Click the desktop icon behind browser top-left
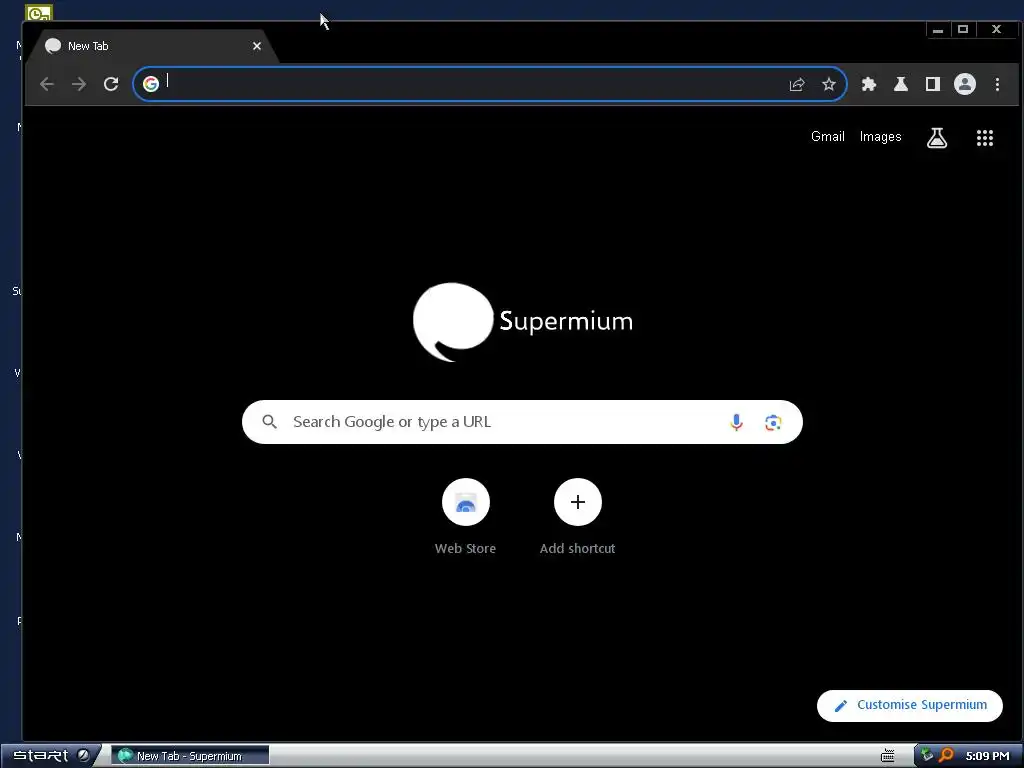The image size is (1024, 768). (39, 12)
